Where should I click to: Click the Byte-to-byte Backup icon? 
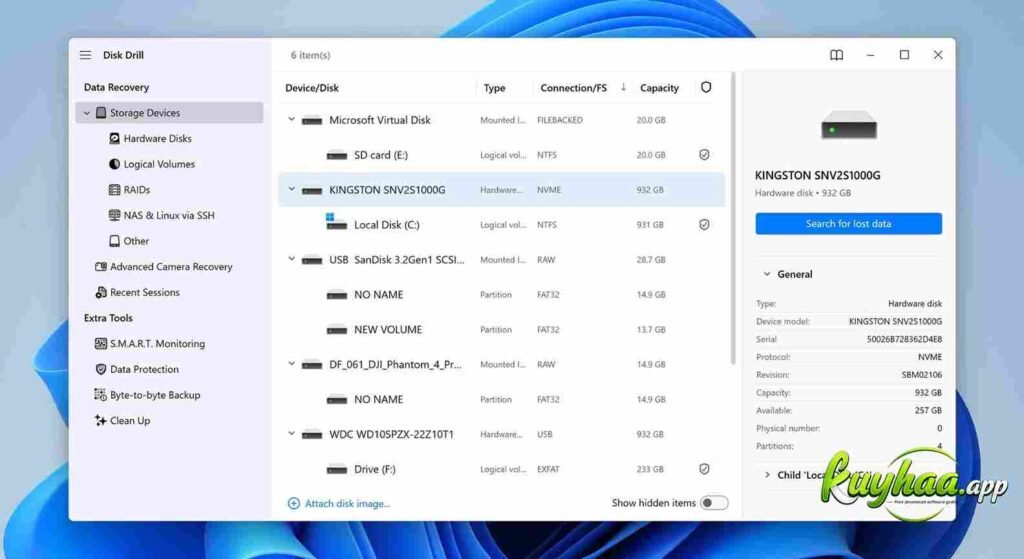100,394
